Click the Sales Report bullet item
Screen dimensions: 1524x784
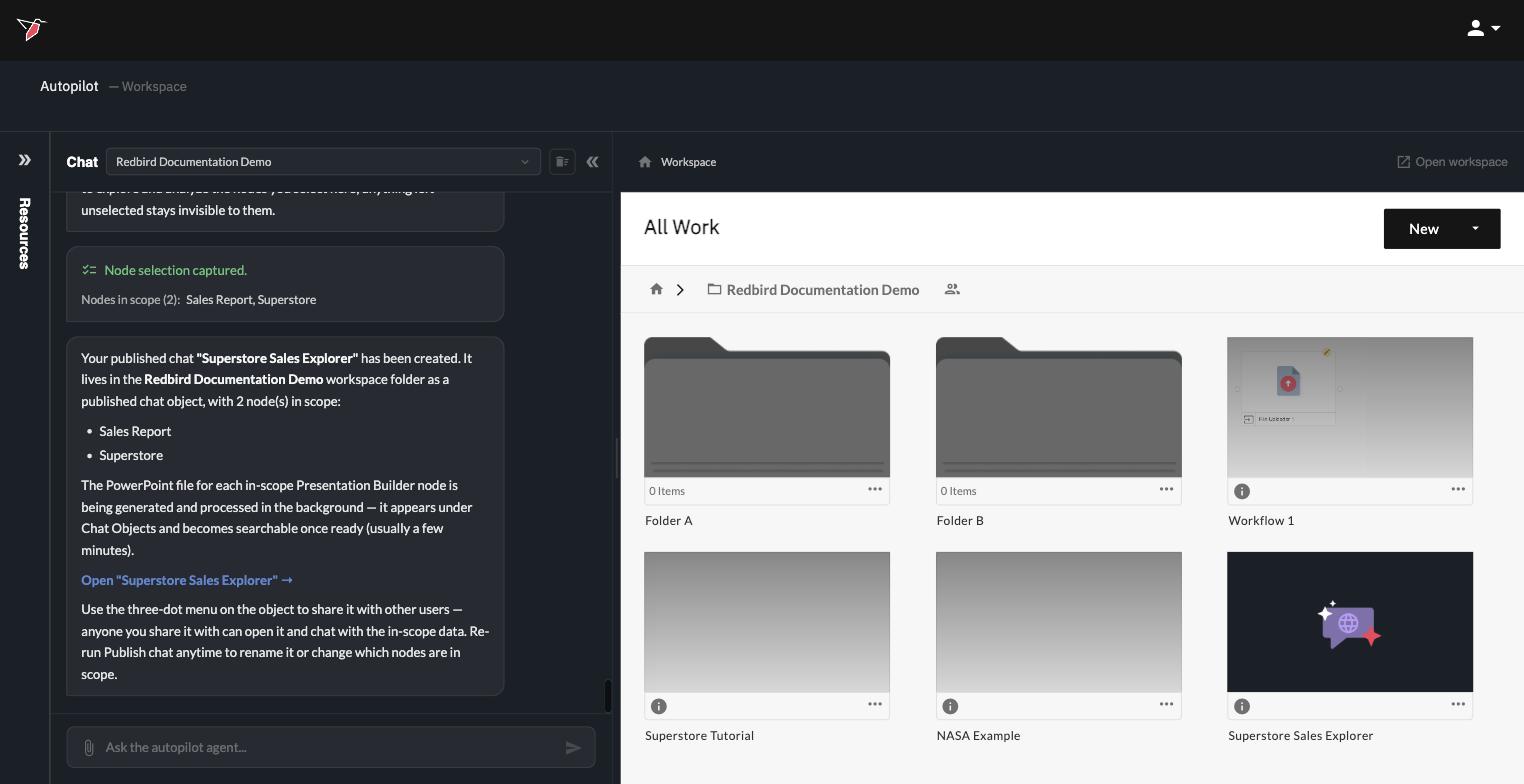135,431
